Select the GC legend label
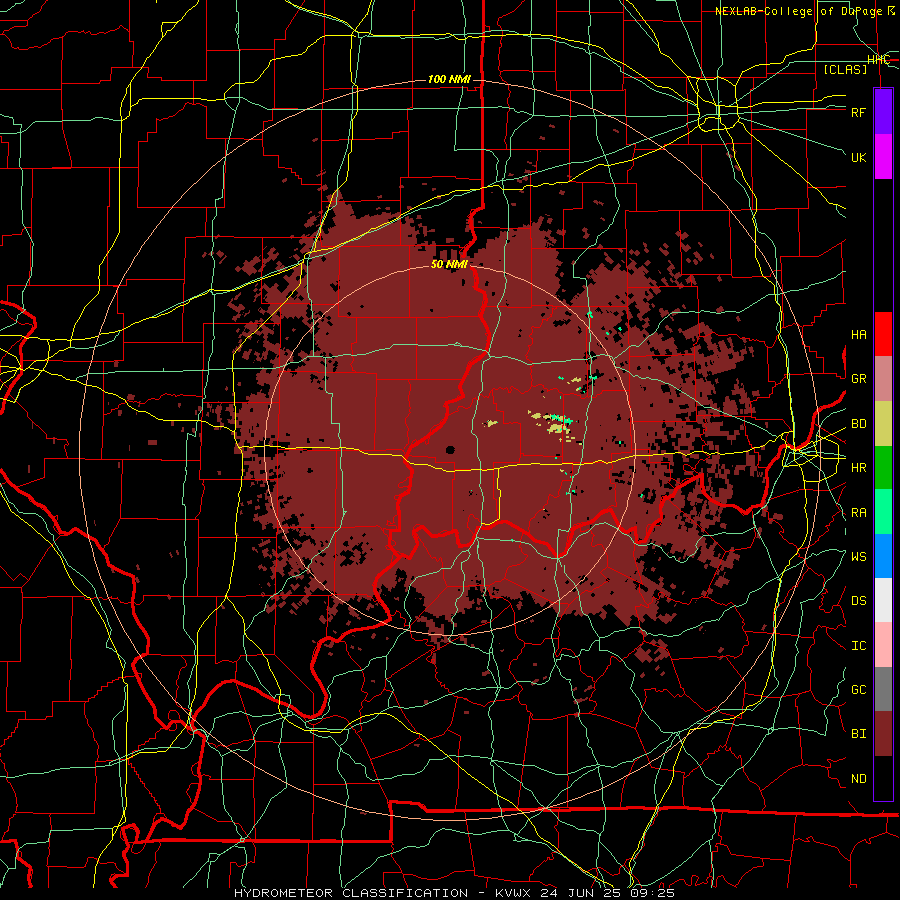The width and height of the screenshot is (900, 900). click(x=858, y=690)
